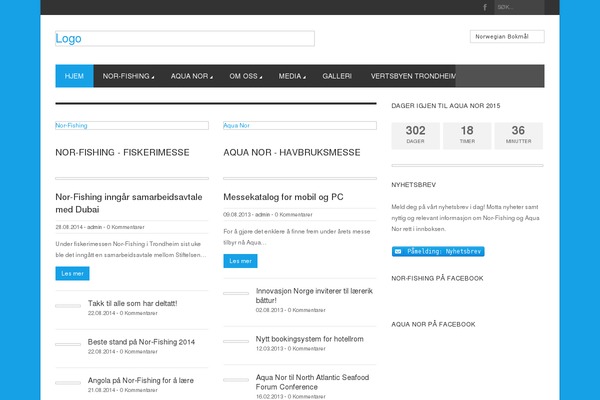Click the NOR-FISHING - FISKERIMESSE heading
Screen dimensions: 600x400
coord(122,152)
